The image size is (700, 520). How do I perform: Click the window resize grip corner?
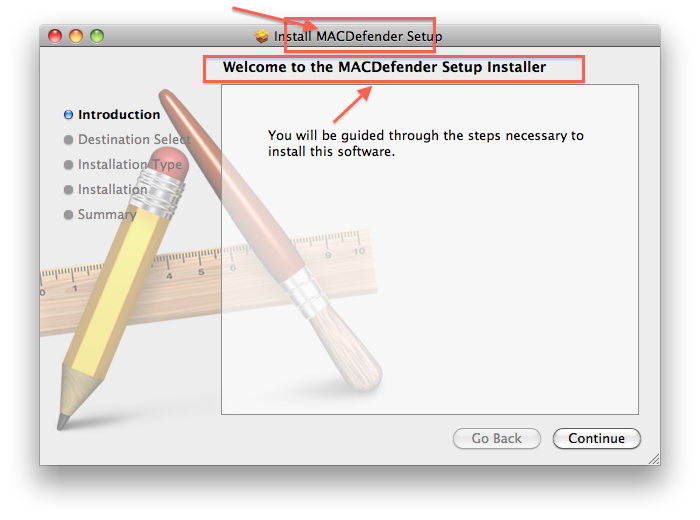[654, 459]
